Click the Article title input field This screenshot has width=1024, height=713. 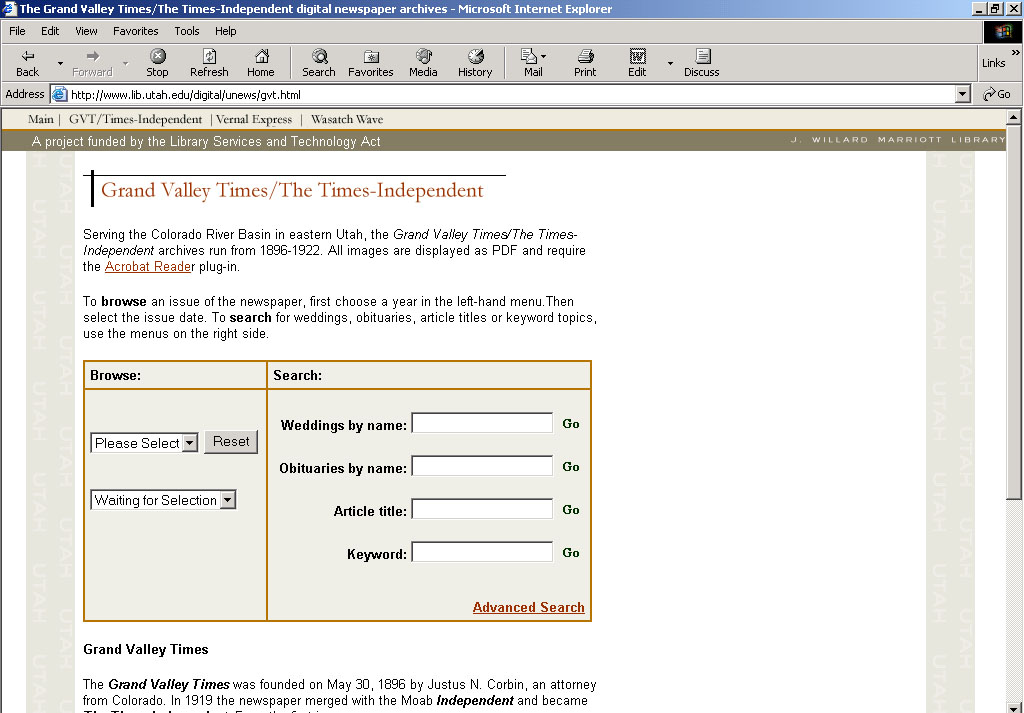click(x=482, y=509)
